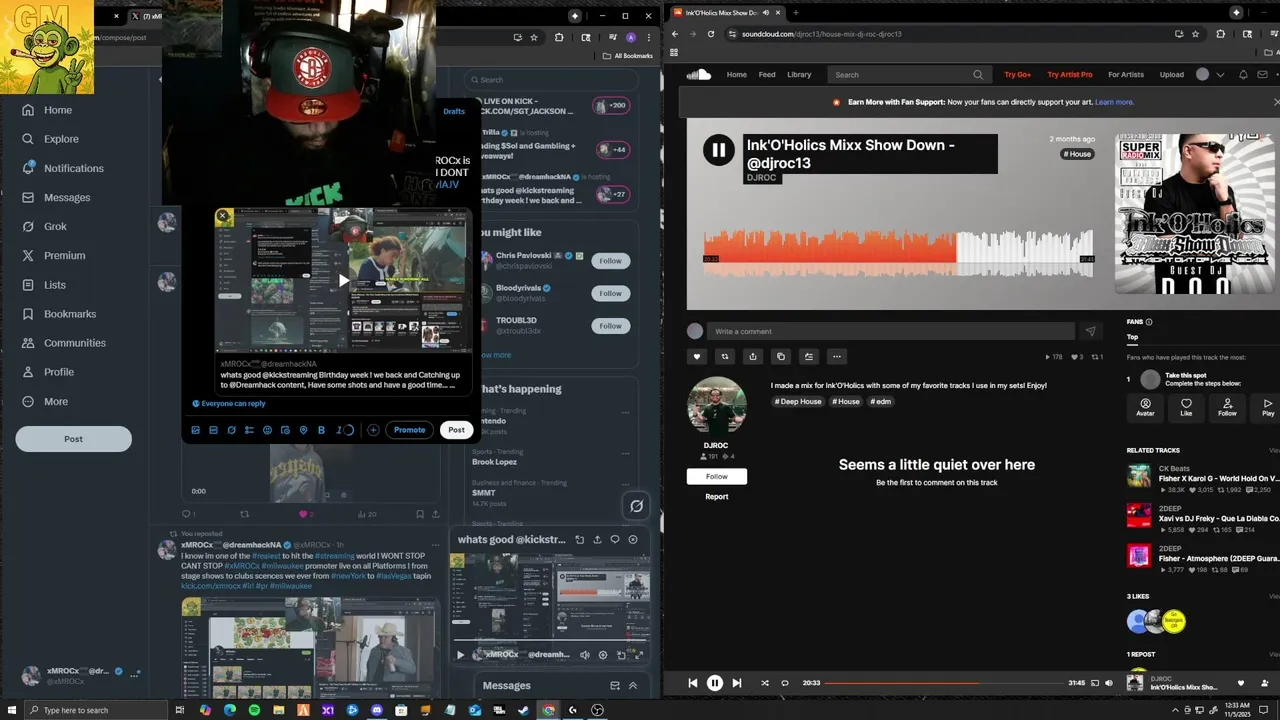Open Communities in the X sidebar
1280x720 pixels.
63,343
